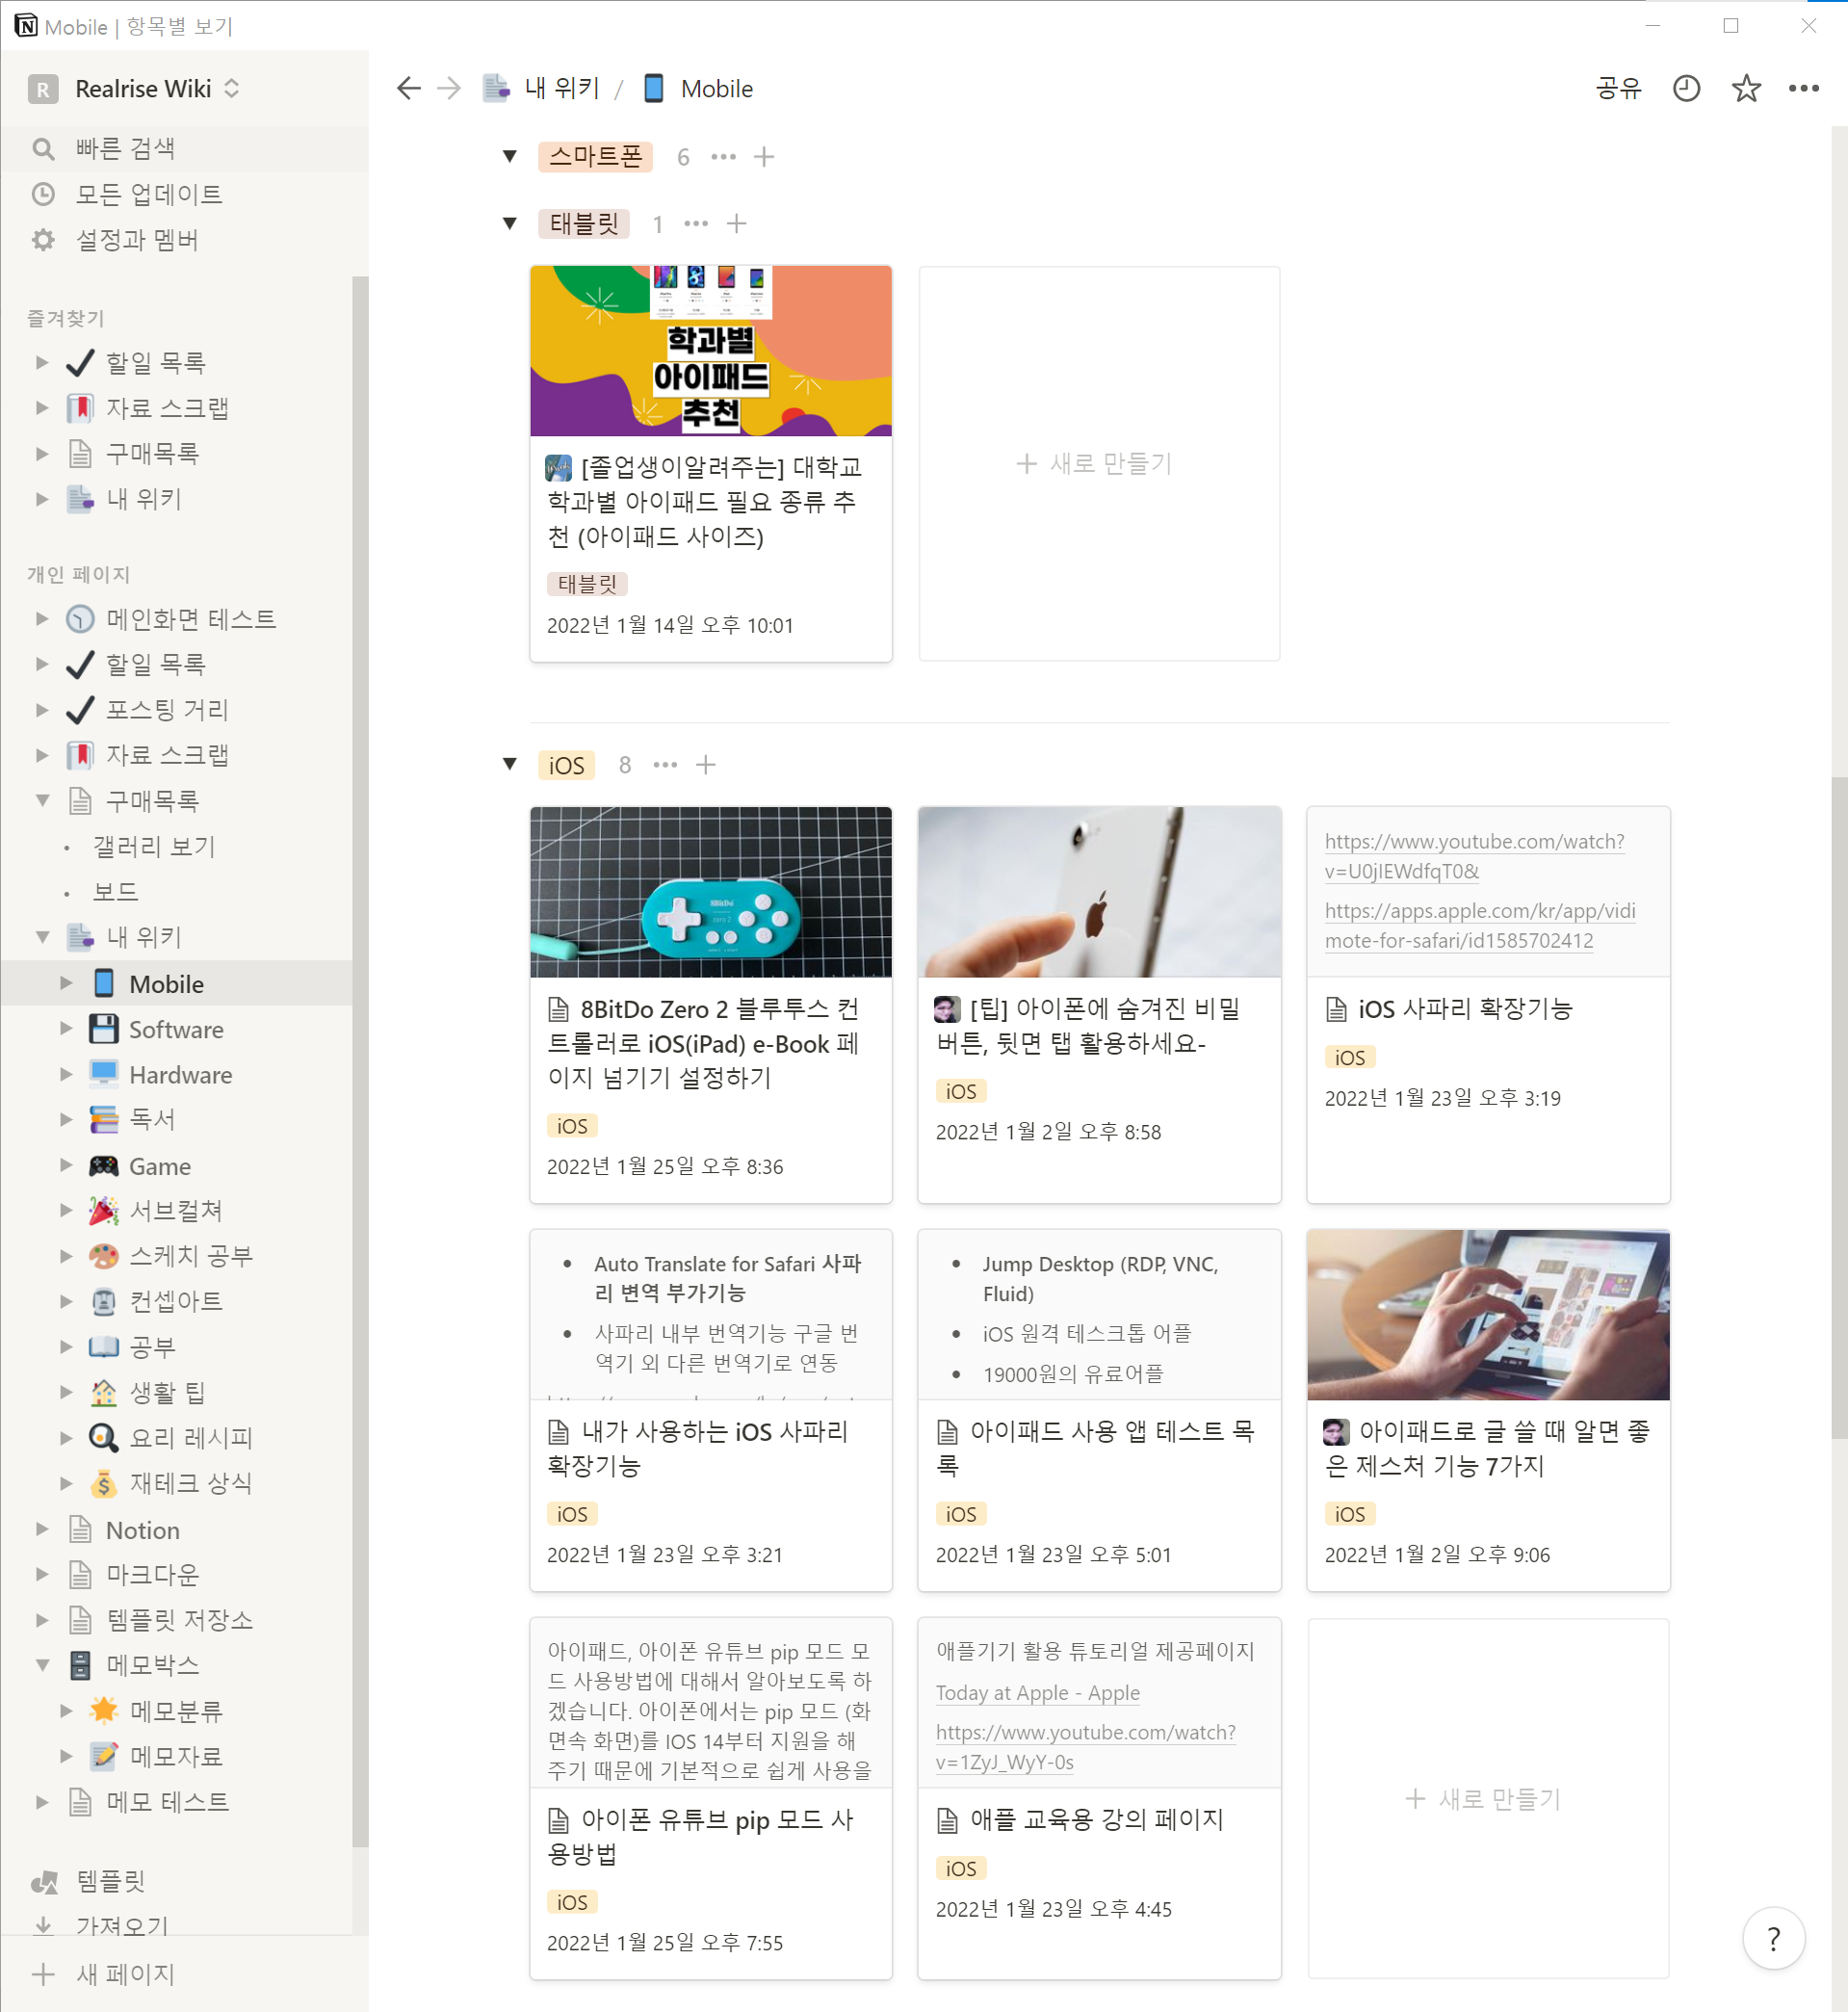Screen dimensions: 1848x2012
Task: Open the iPhone back tap card thumbnail
Action: [x=1098, y=892]
